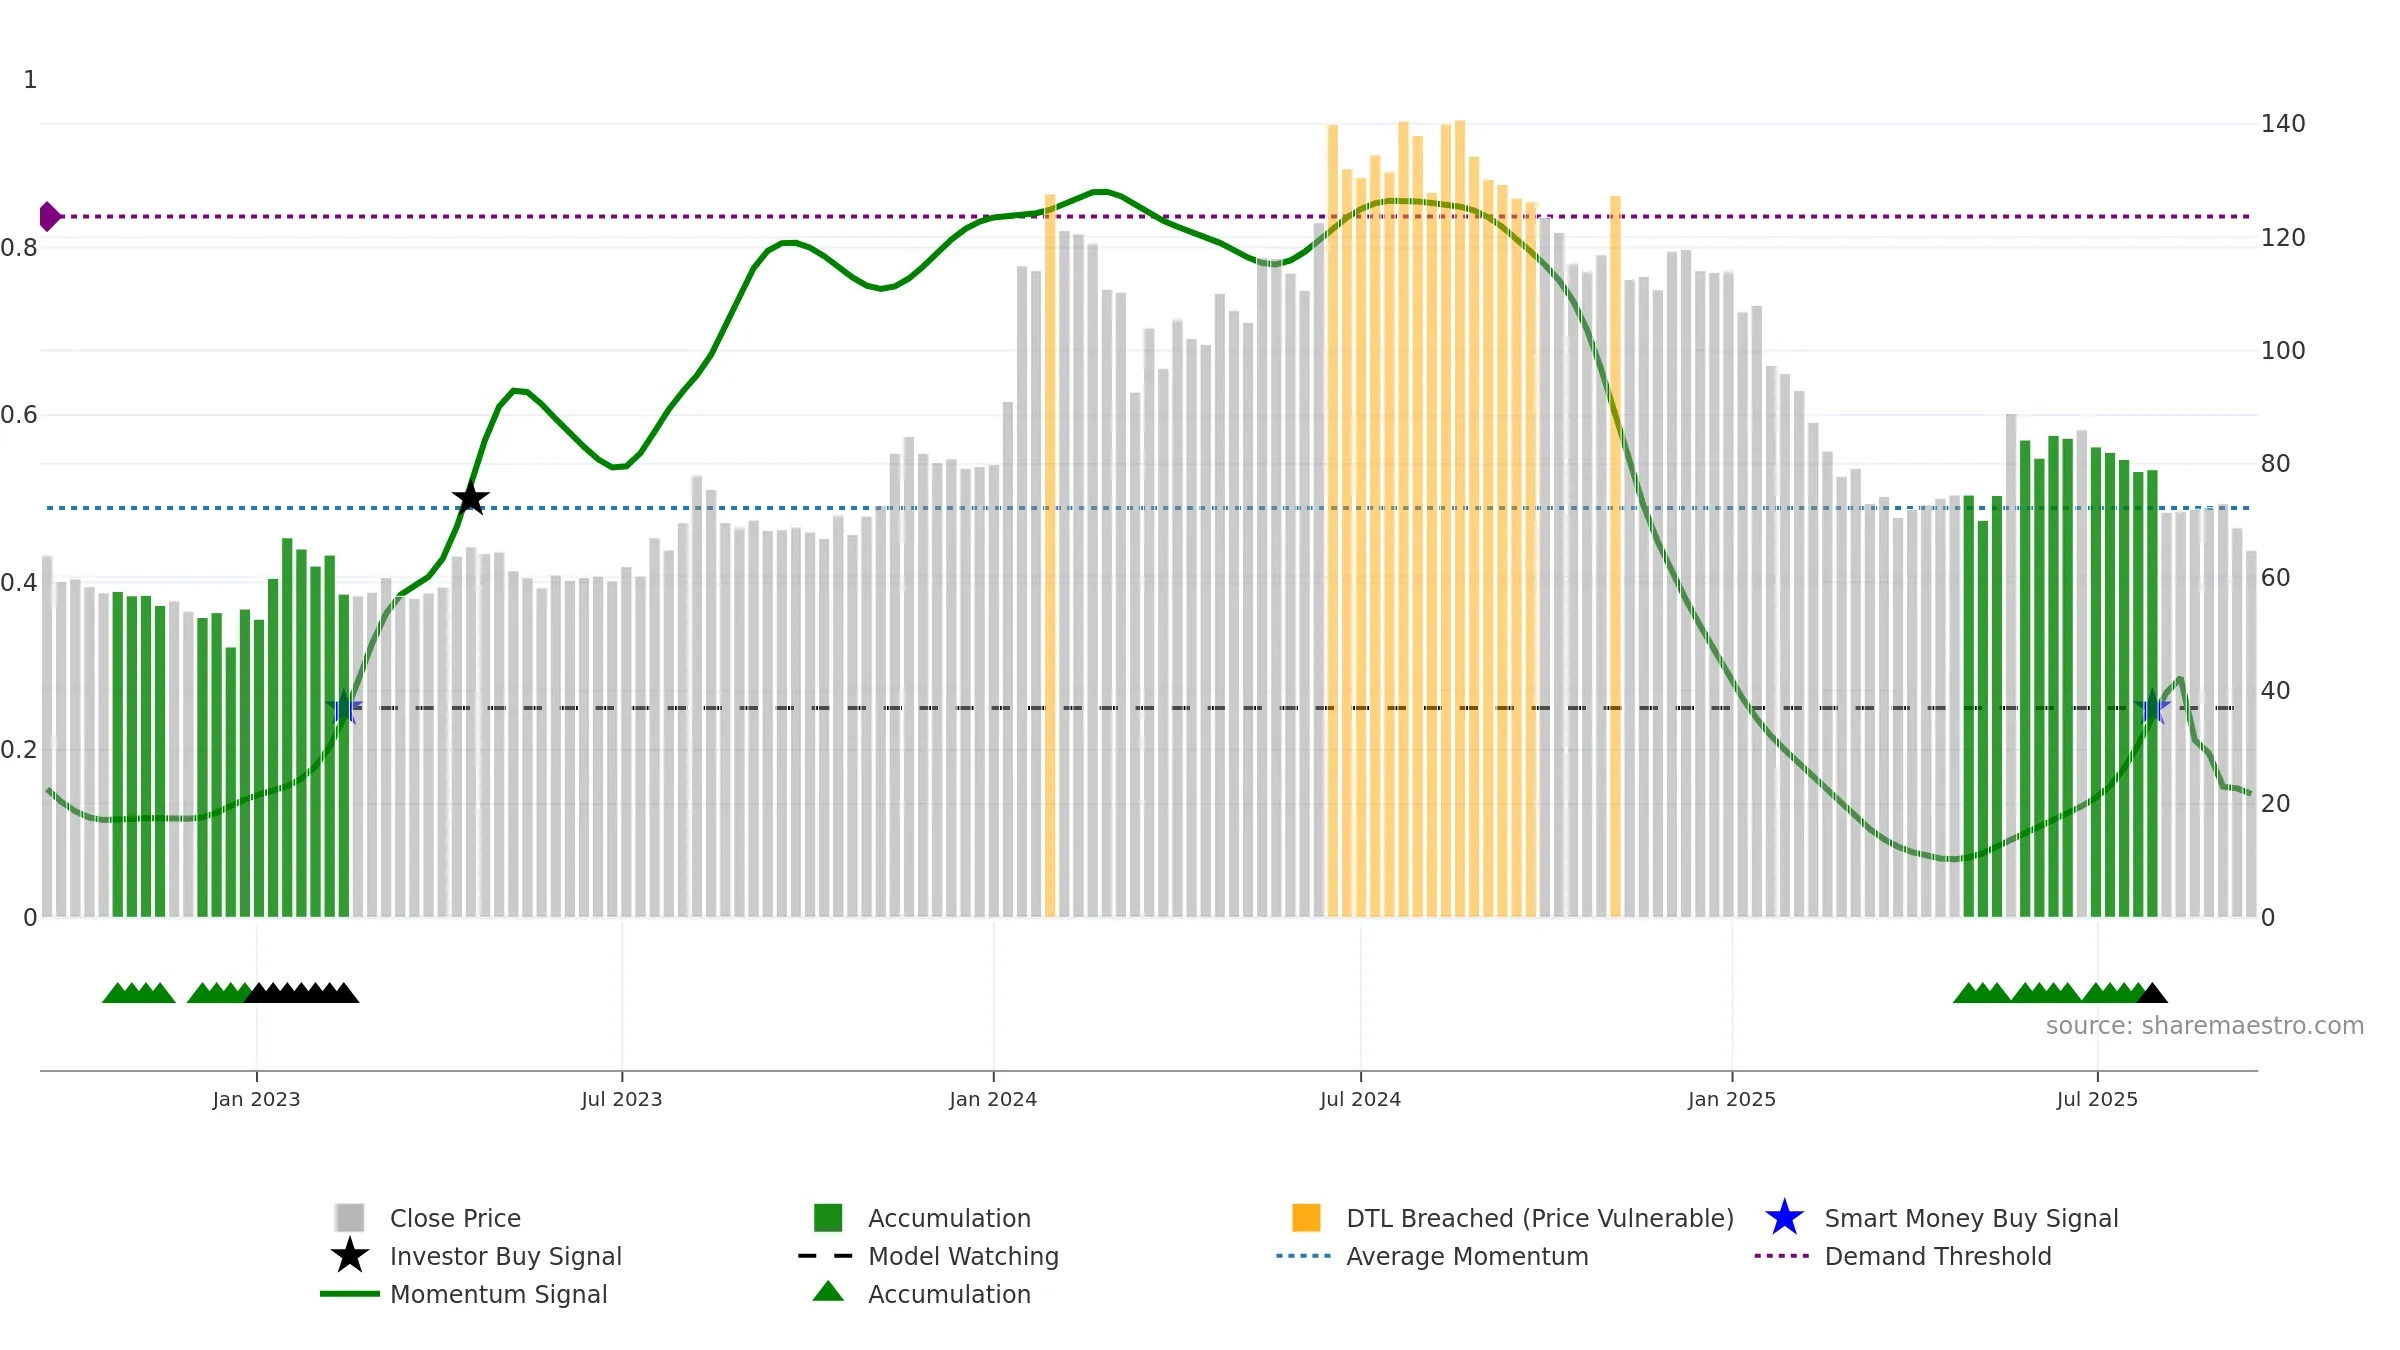Click the Investor Buy Signal legend label
Image resolution: width=2400 pixels, height=1350 pixels.
[506, 1256]
